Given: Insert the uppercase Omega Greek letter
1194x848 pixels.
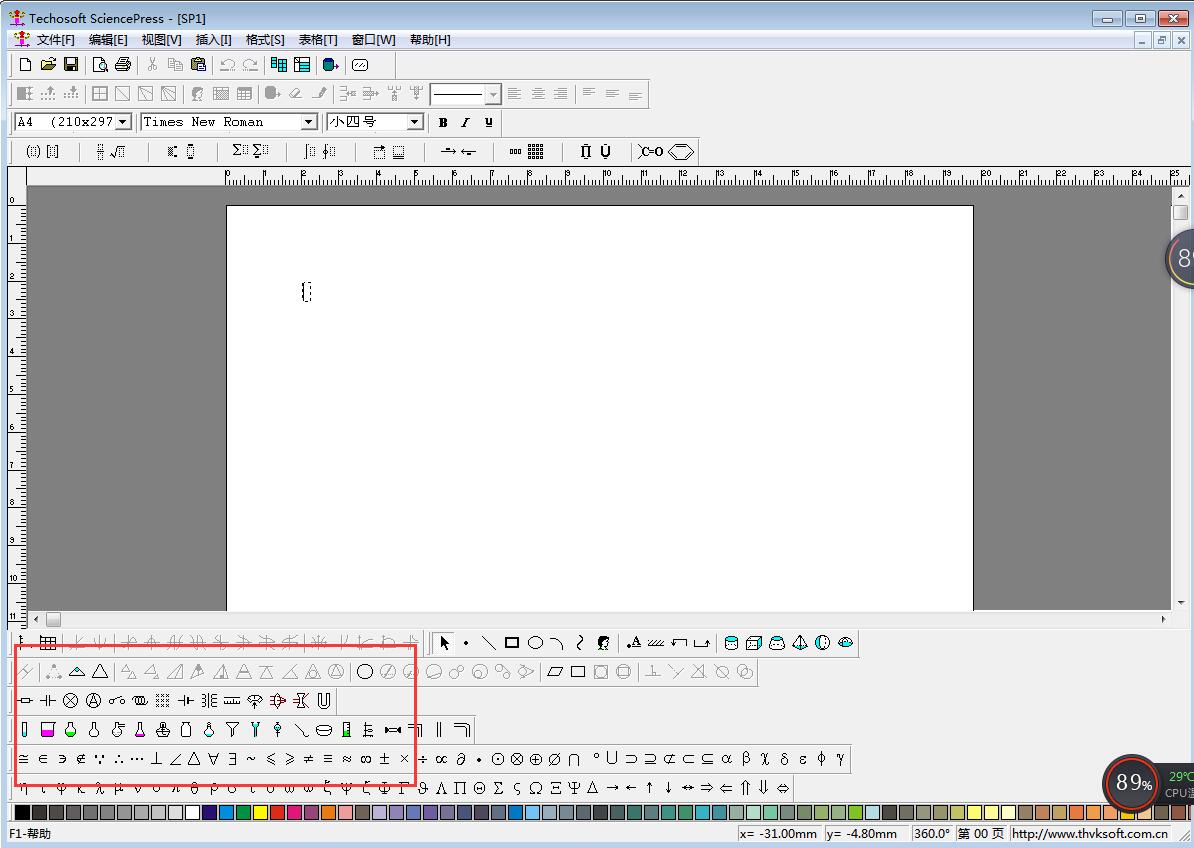Looking at the screenshot, I should point(536,788).
